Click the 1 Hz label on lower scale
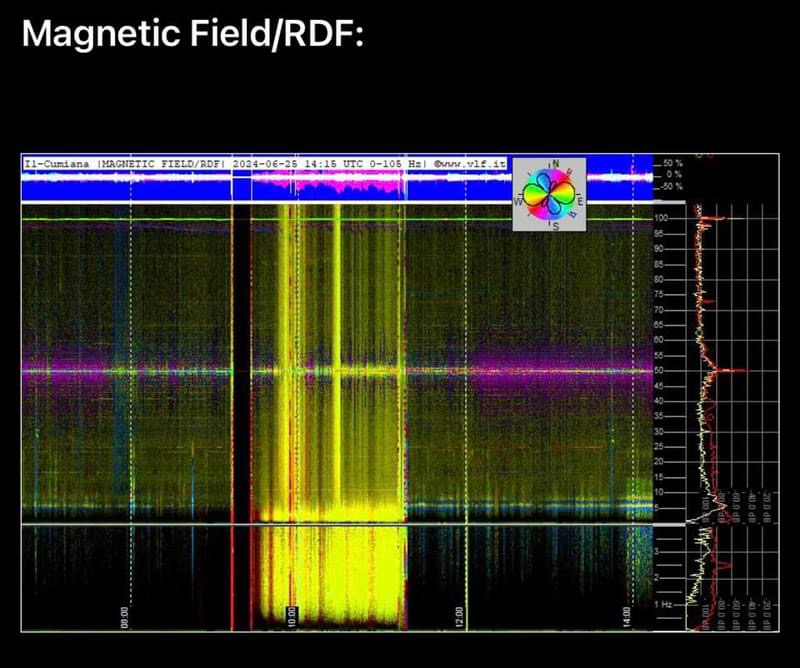800x668 pixels. [x=661, y=604]
